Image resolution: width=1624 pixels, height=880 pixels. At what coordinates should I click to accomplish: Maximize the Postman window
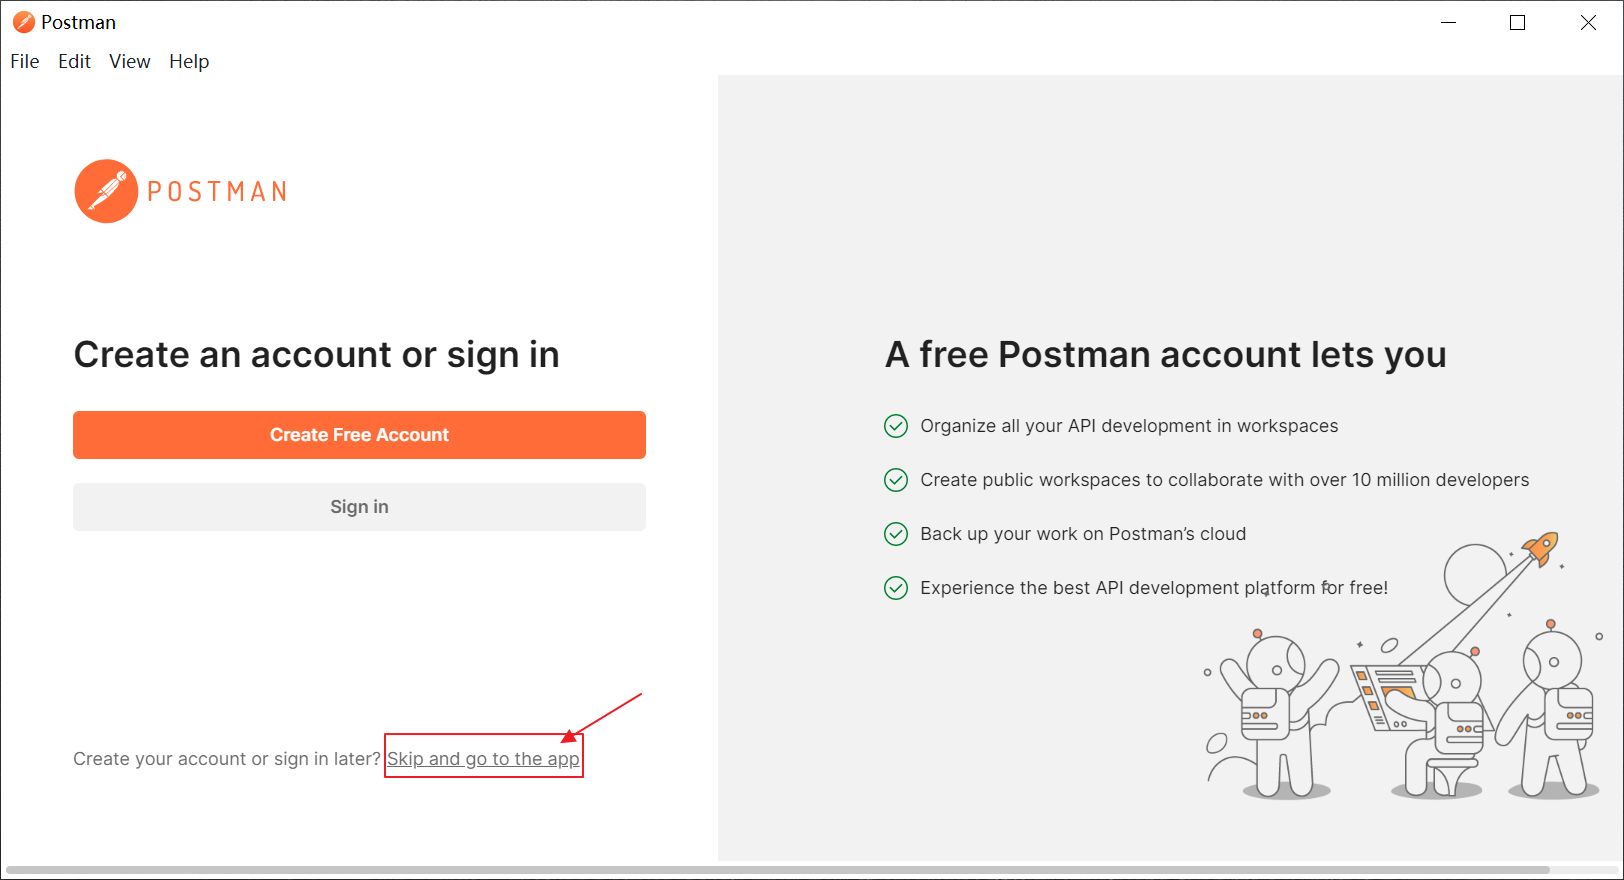(x=1517, y=22)
